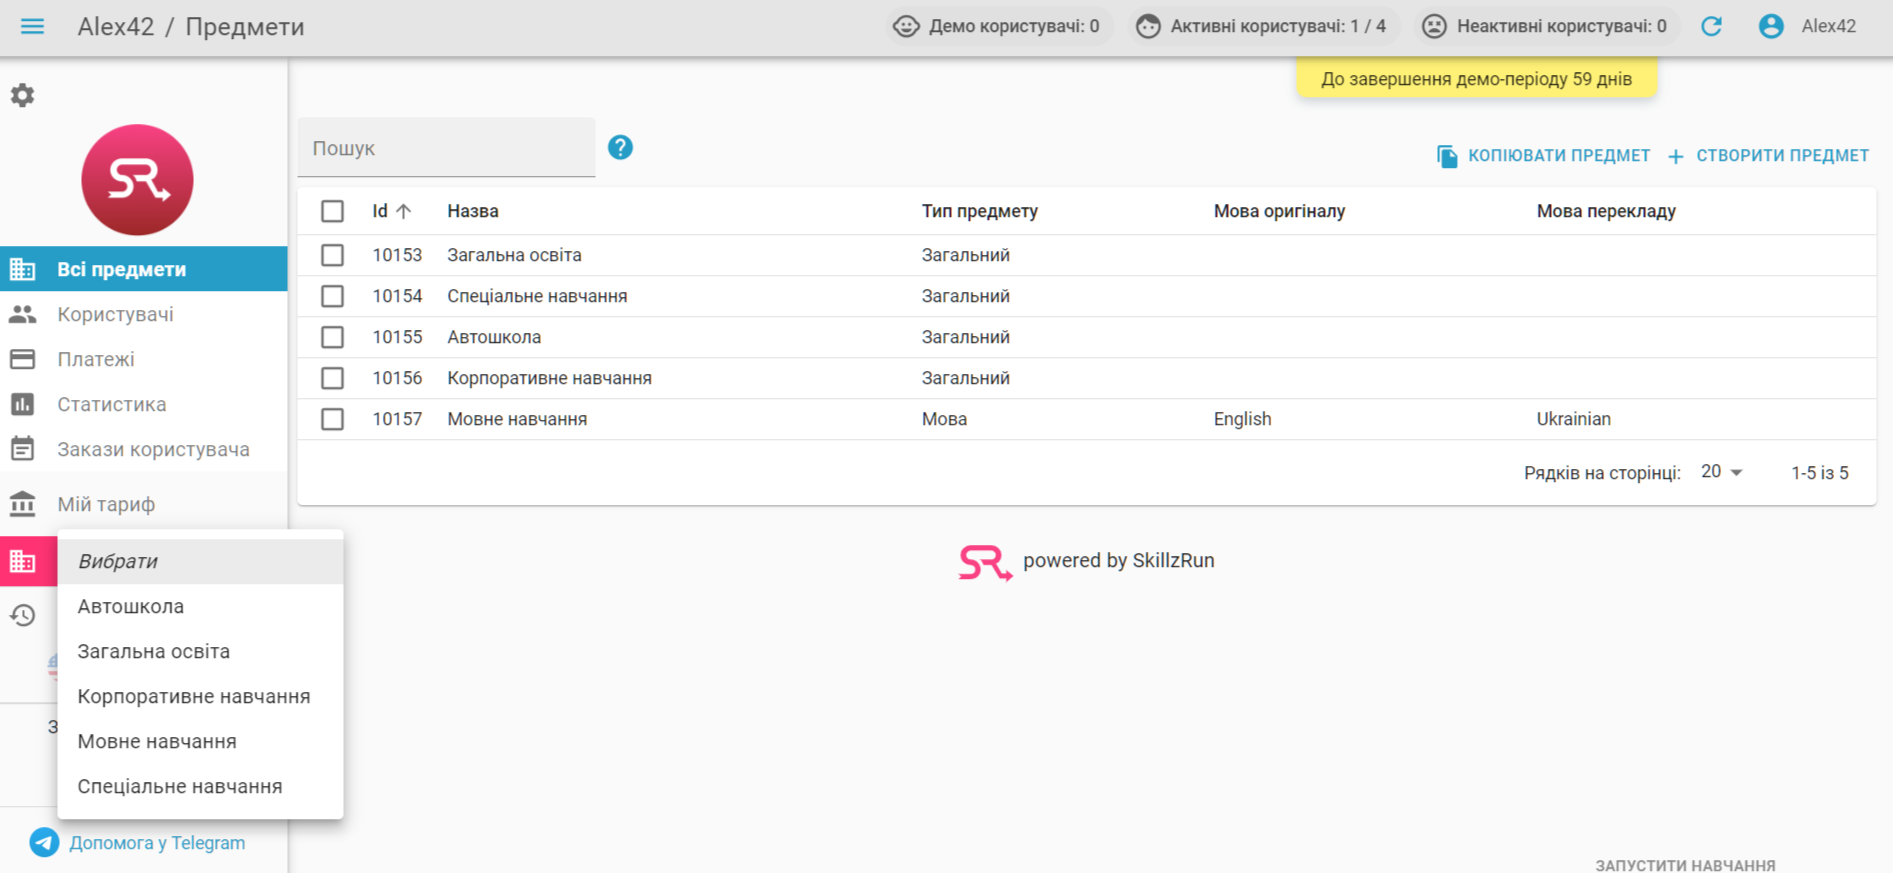Select Автошкола from the dropdown list
The width and height of the screenshot is (1893, 873).
[x=200, y=606]
